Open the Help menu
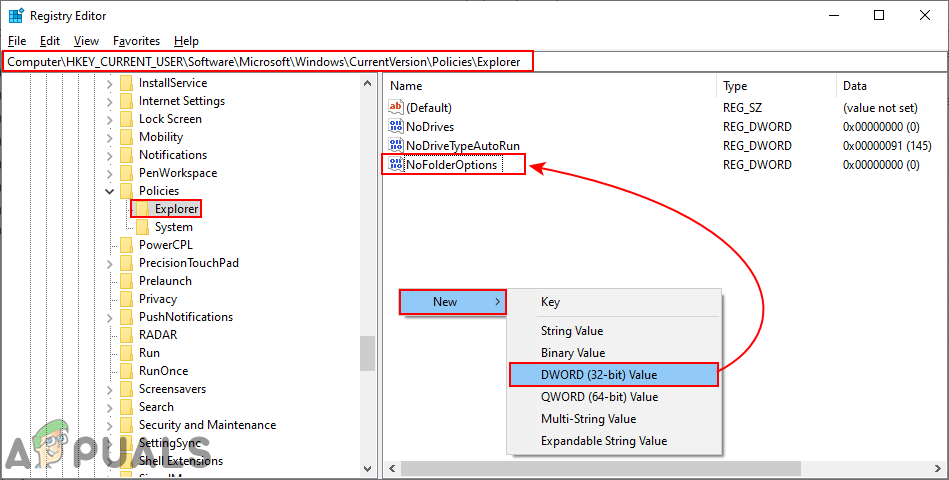The height and width of the screenshot is (480, 949). (x=186, y=41)
